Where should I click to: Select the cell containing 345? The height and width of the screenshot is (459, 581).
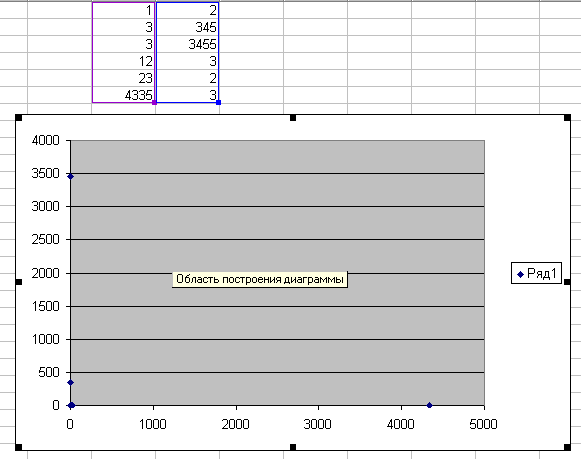click(x=187, y=27)
